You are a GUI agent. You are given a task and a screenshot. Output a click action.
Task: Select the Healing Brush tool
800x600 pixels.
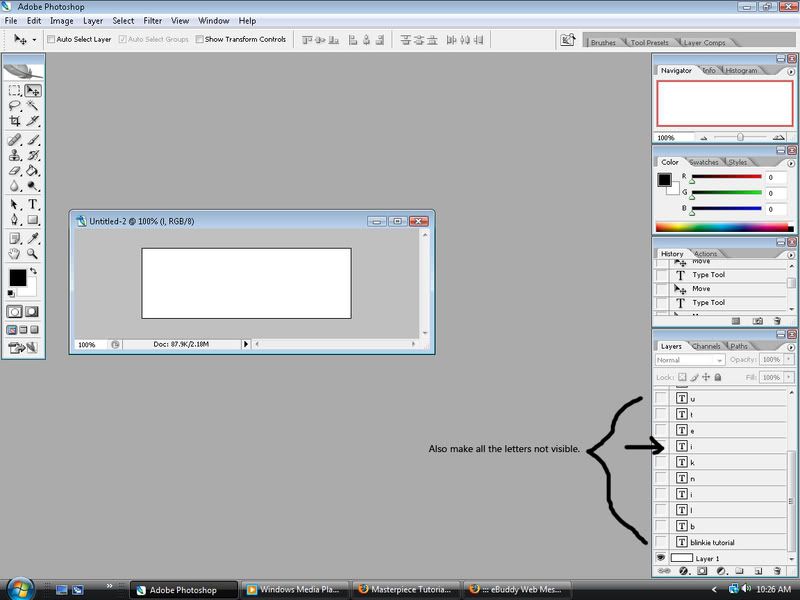pos(15,139)
